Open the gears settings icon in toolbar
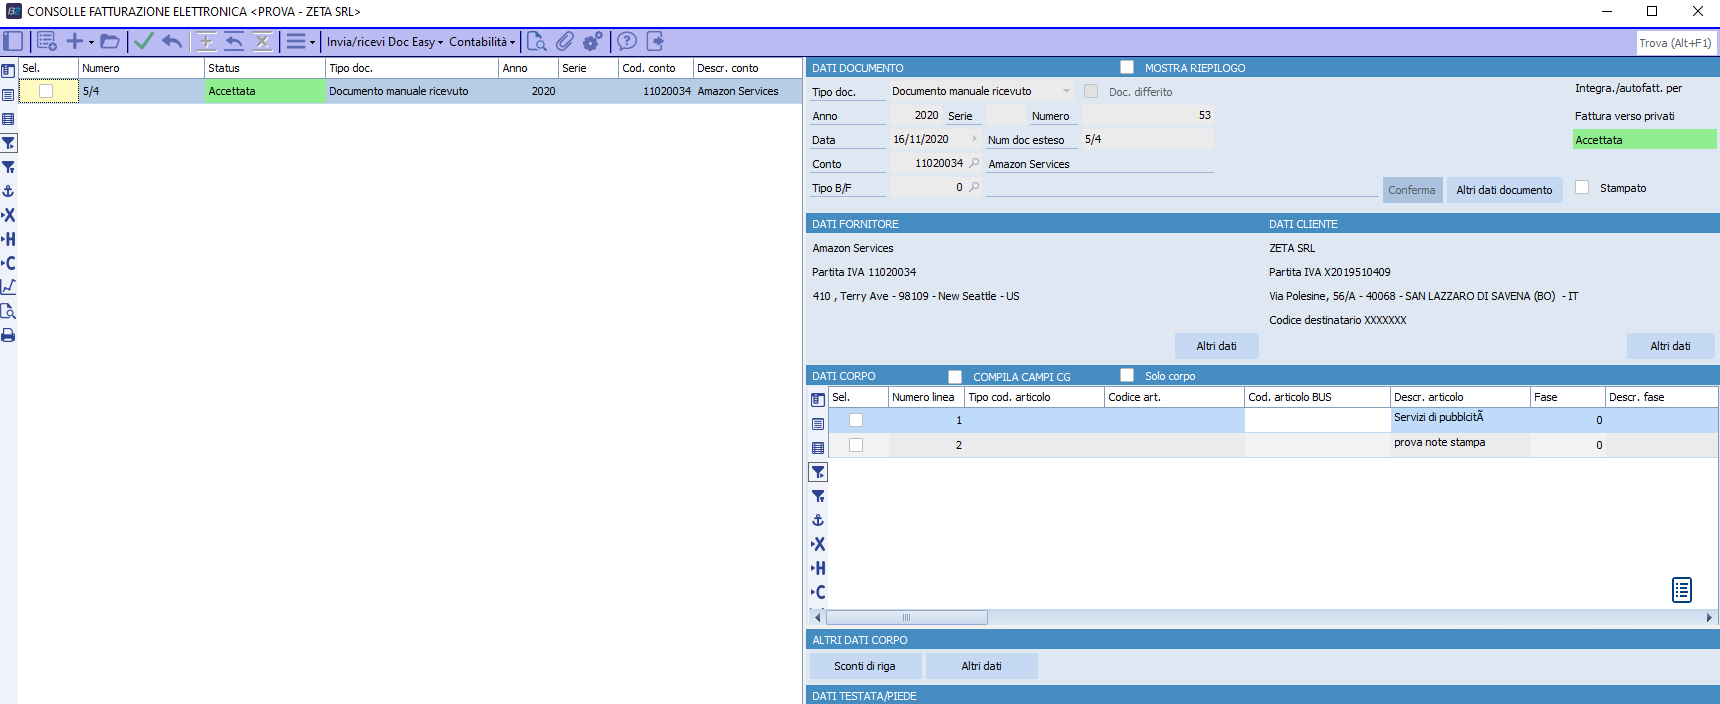Image resolution: width=1720 pixels, height=704 pixels. click(x=593, y=41)
